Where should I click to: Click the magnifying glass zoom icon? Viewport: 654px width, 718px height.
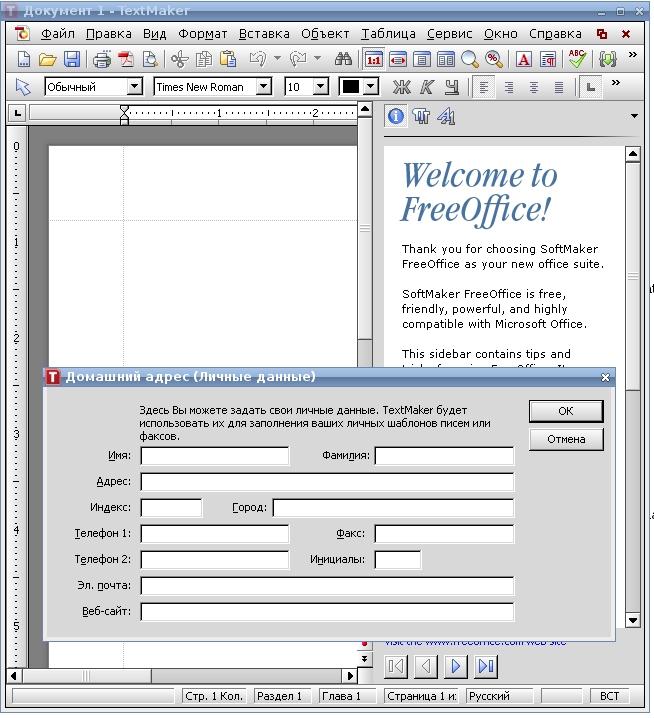470,60
